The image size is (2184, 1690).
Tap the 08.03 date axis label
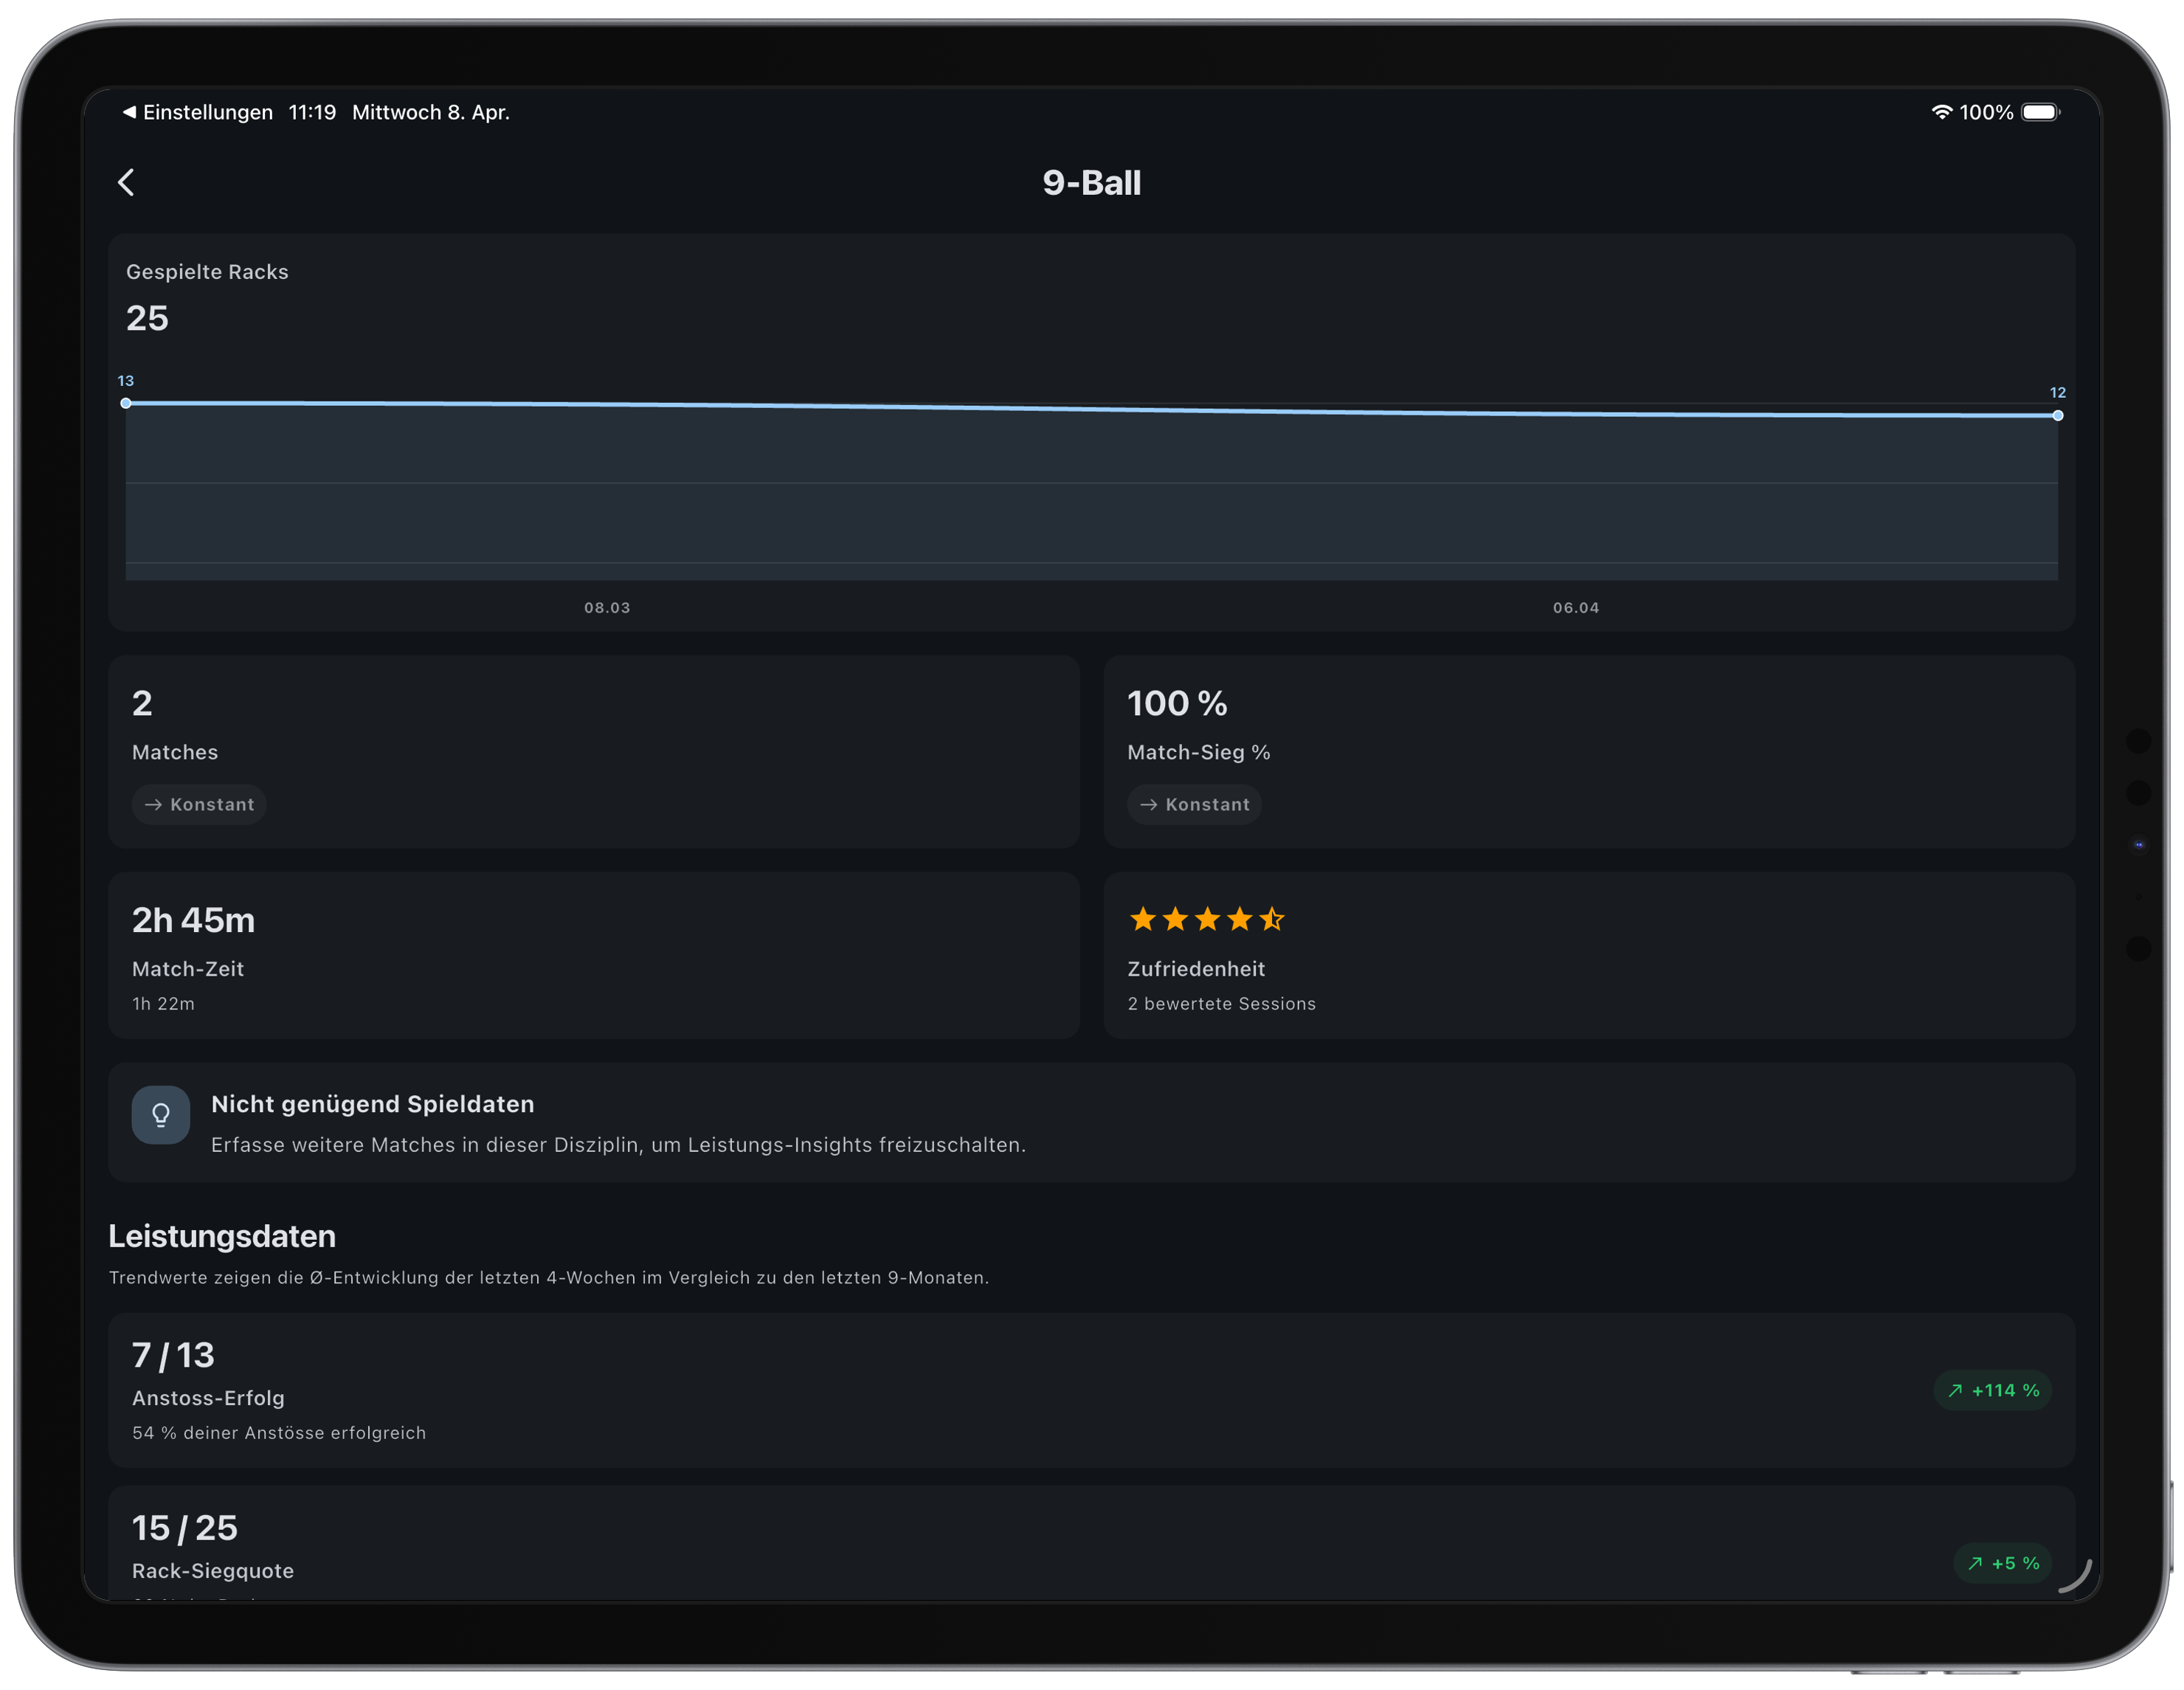(x=607, y=607)
